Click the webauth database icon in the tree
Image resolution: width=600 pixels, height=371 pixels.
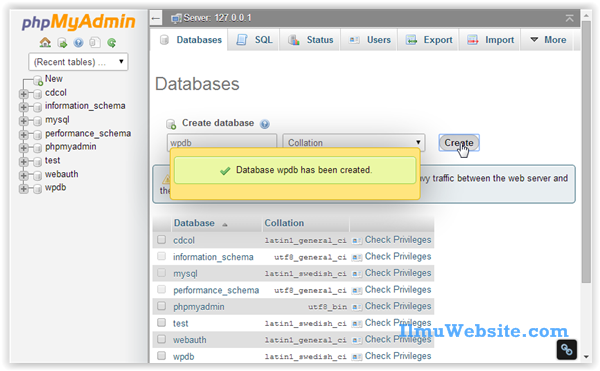tap(37, 176)
